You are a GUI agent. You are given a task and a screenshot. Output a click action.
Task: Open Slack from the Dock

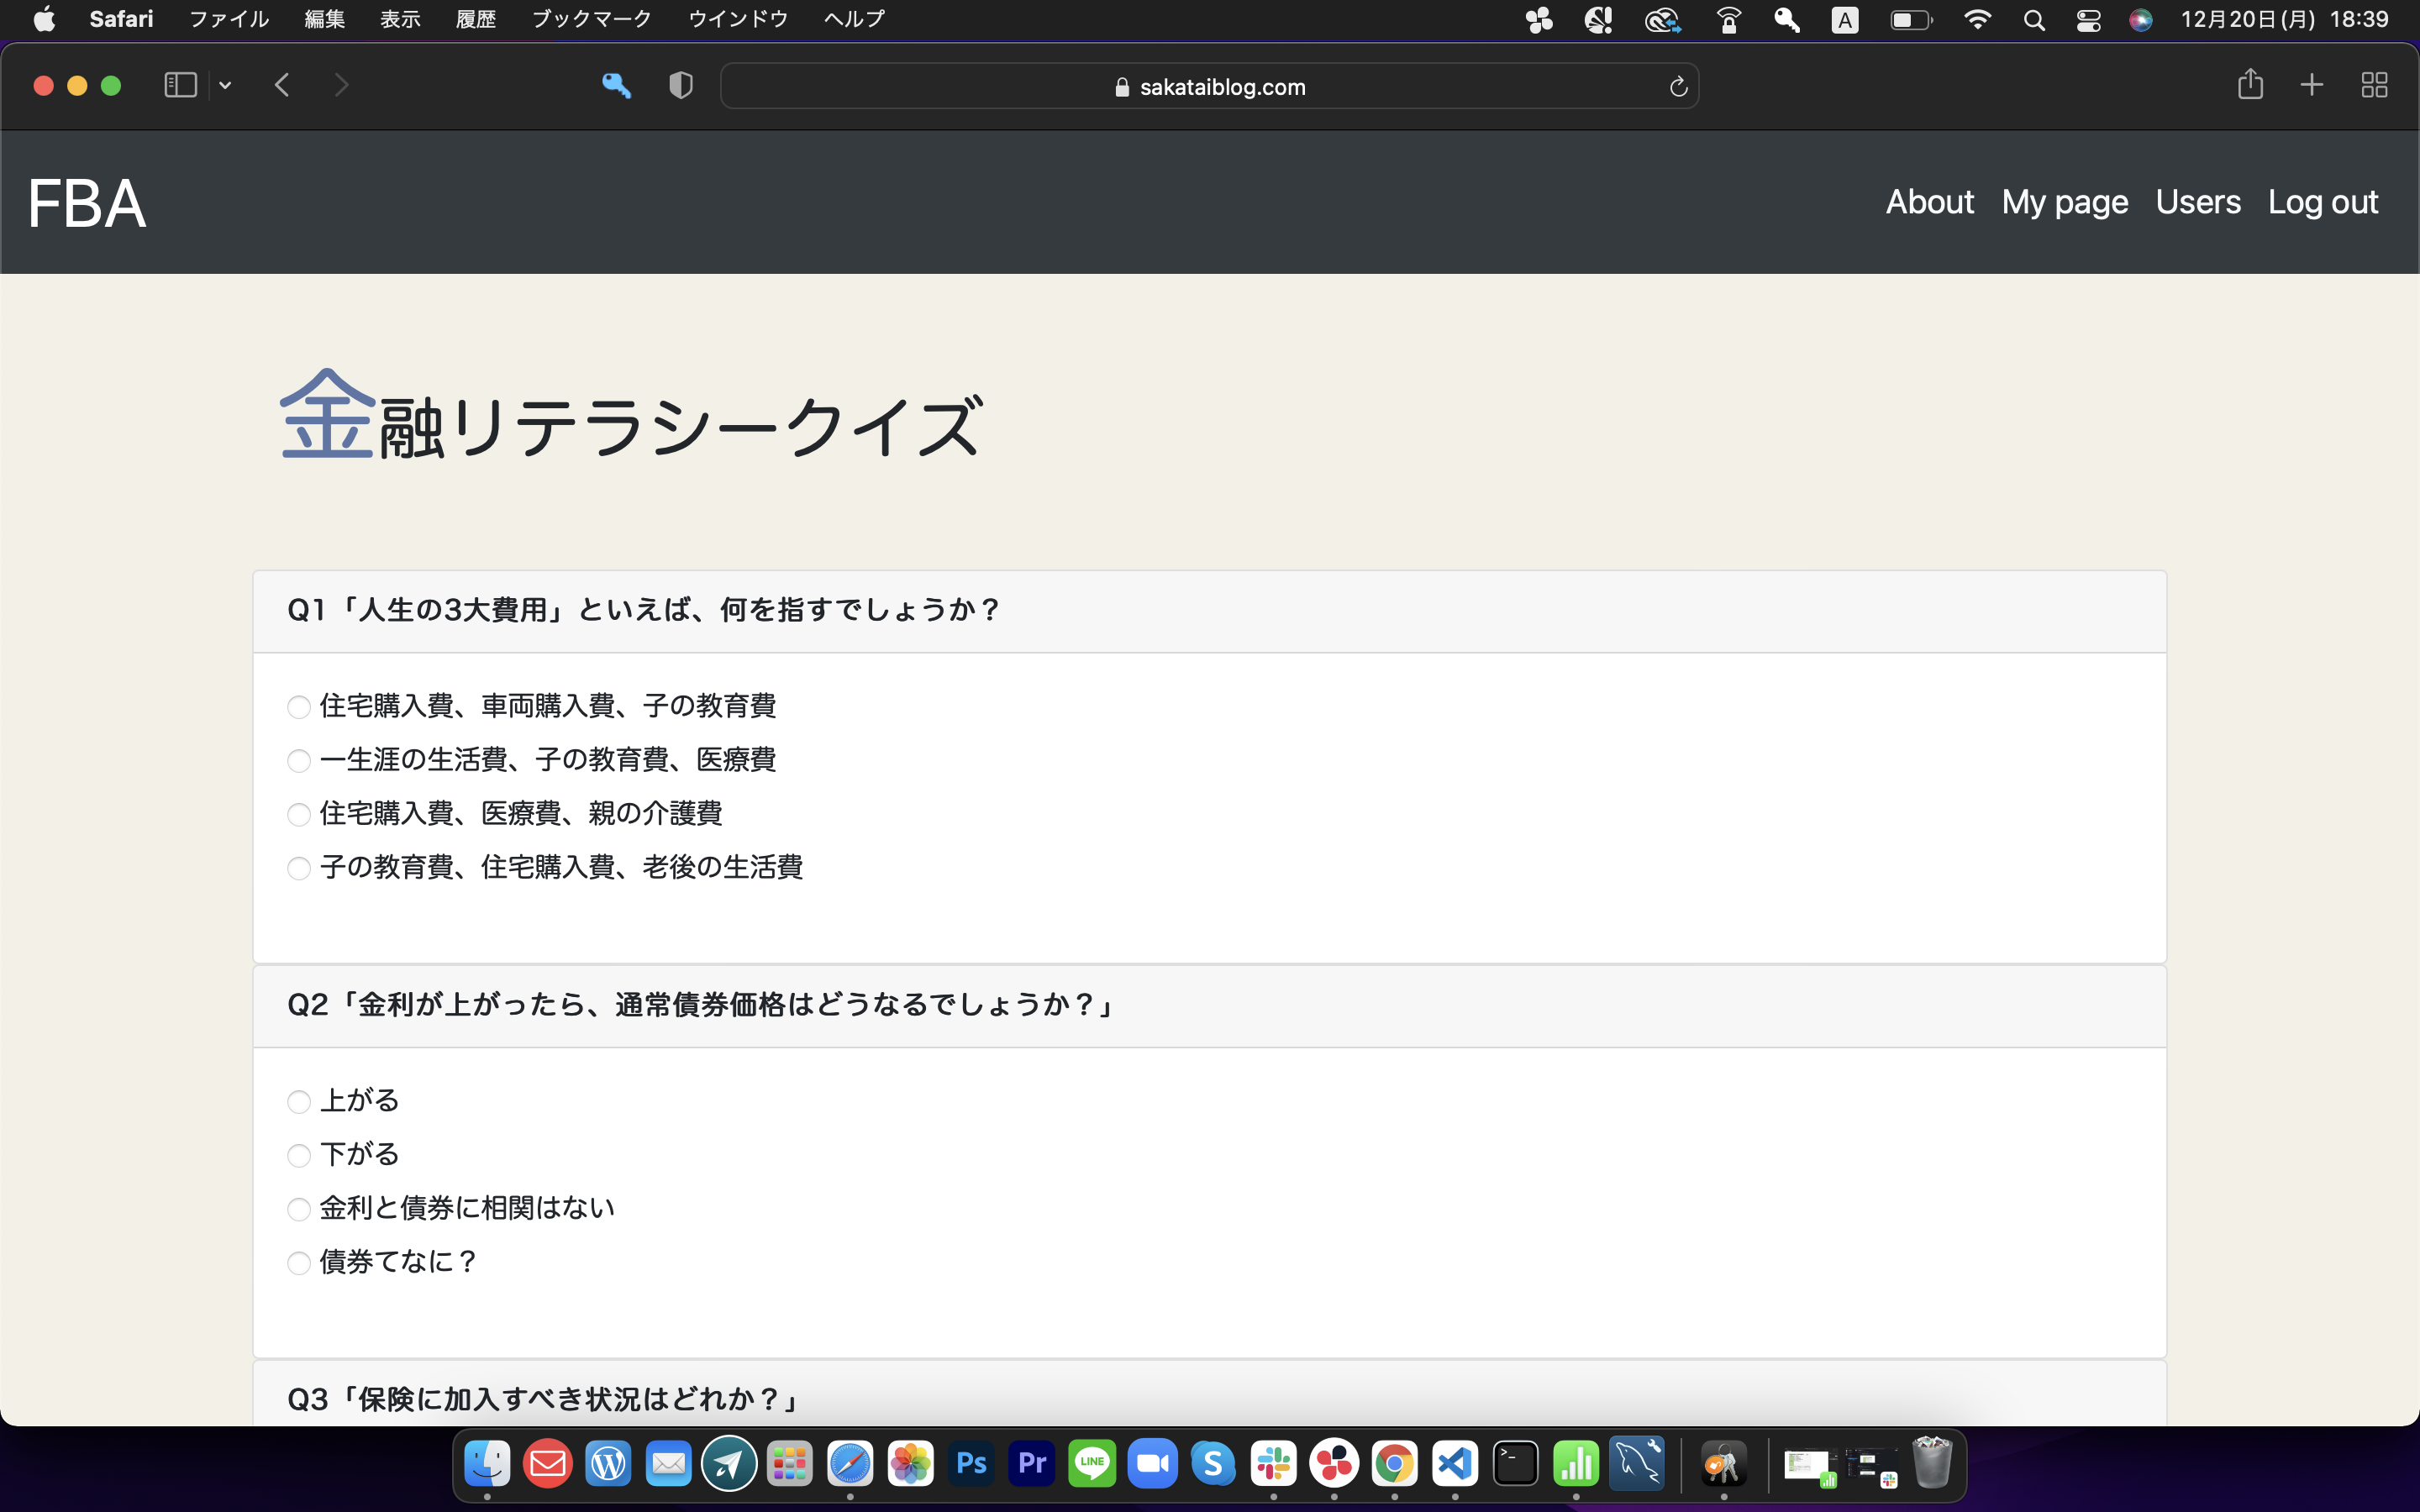click(x=1273, y=1462)
